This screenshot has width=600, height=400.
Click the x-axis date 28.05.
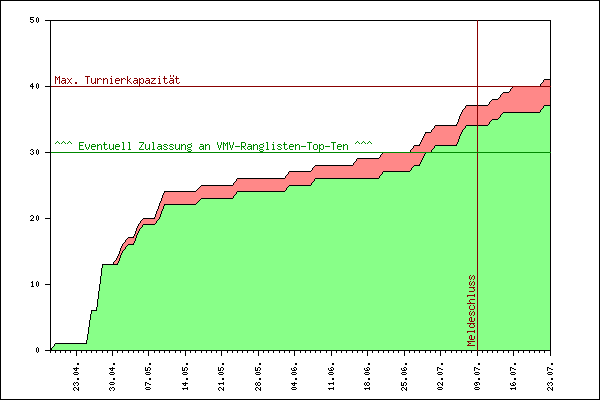coord(259,377)
